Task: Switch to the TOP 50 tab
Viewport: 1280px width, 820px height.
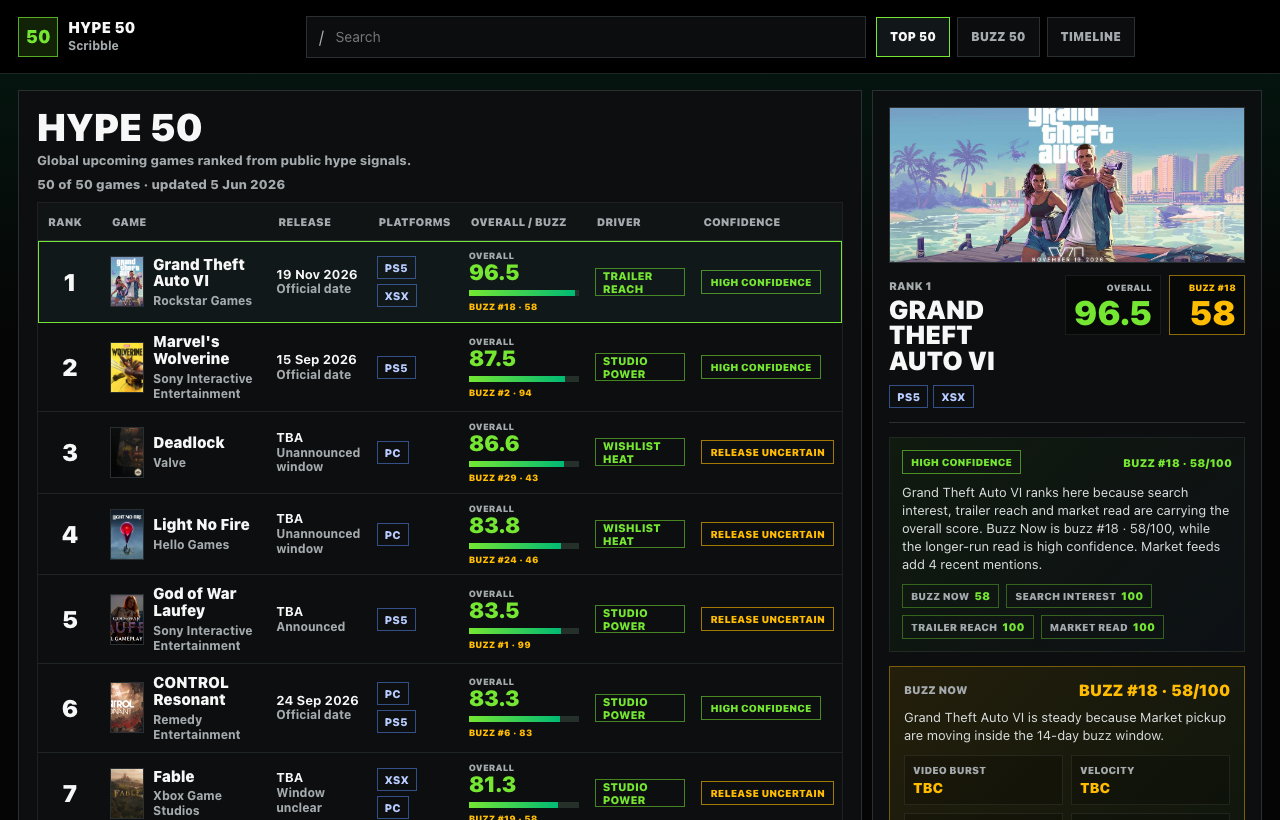Action: (x=913, y=37)
